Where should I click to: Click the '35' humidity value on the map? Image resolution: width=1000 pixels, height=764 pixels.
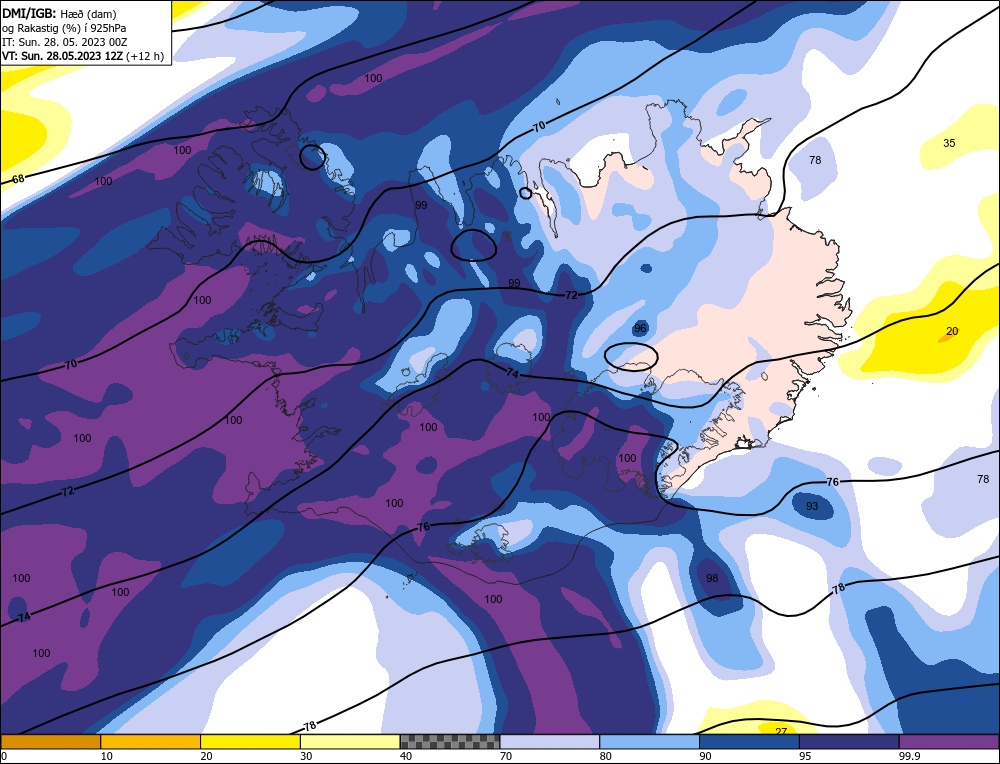point(949,143)
